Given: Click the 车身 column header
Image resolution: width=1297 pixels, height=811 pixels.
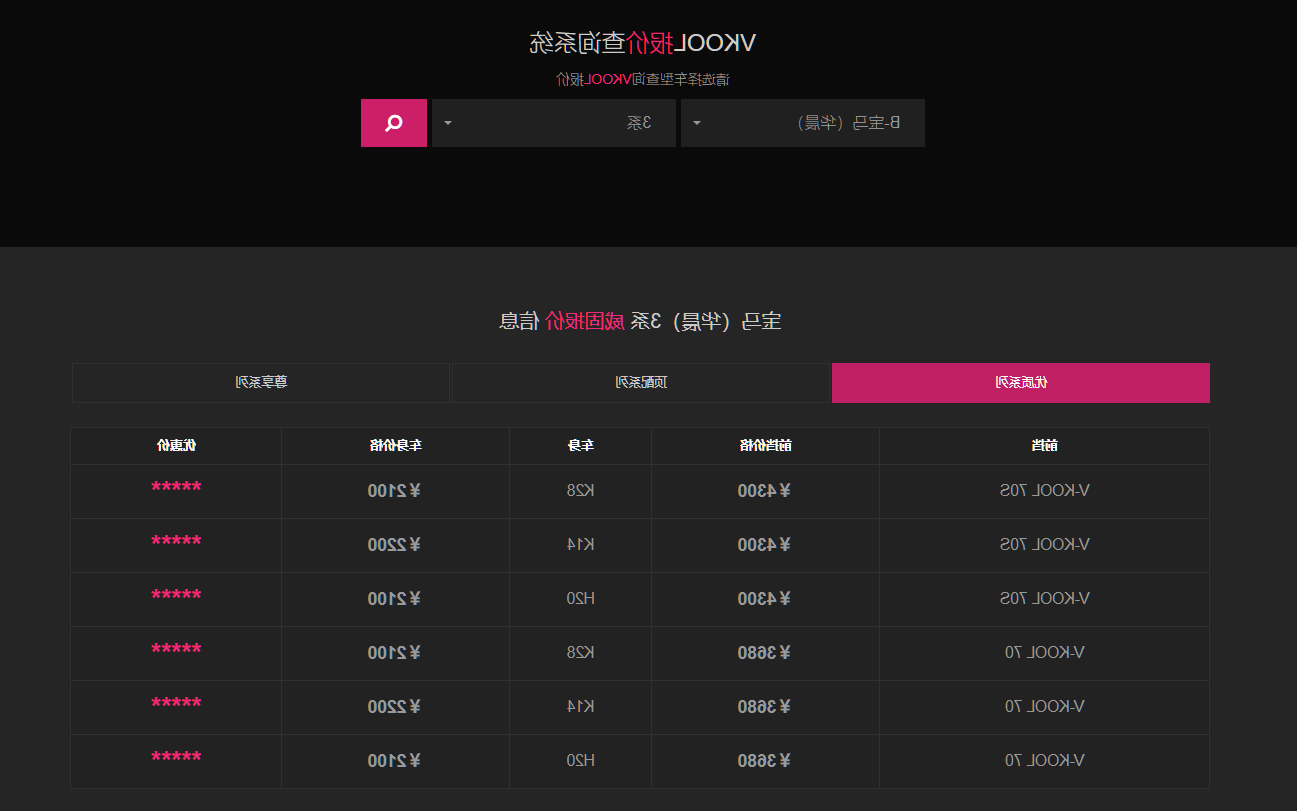Looking at the screenshot, I should click(x=581, y=446).
